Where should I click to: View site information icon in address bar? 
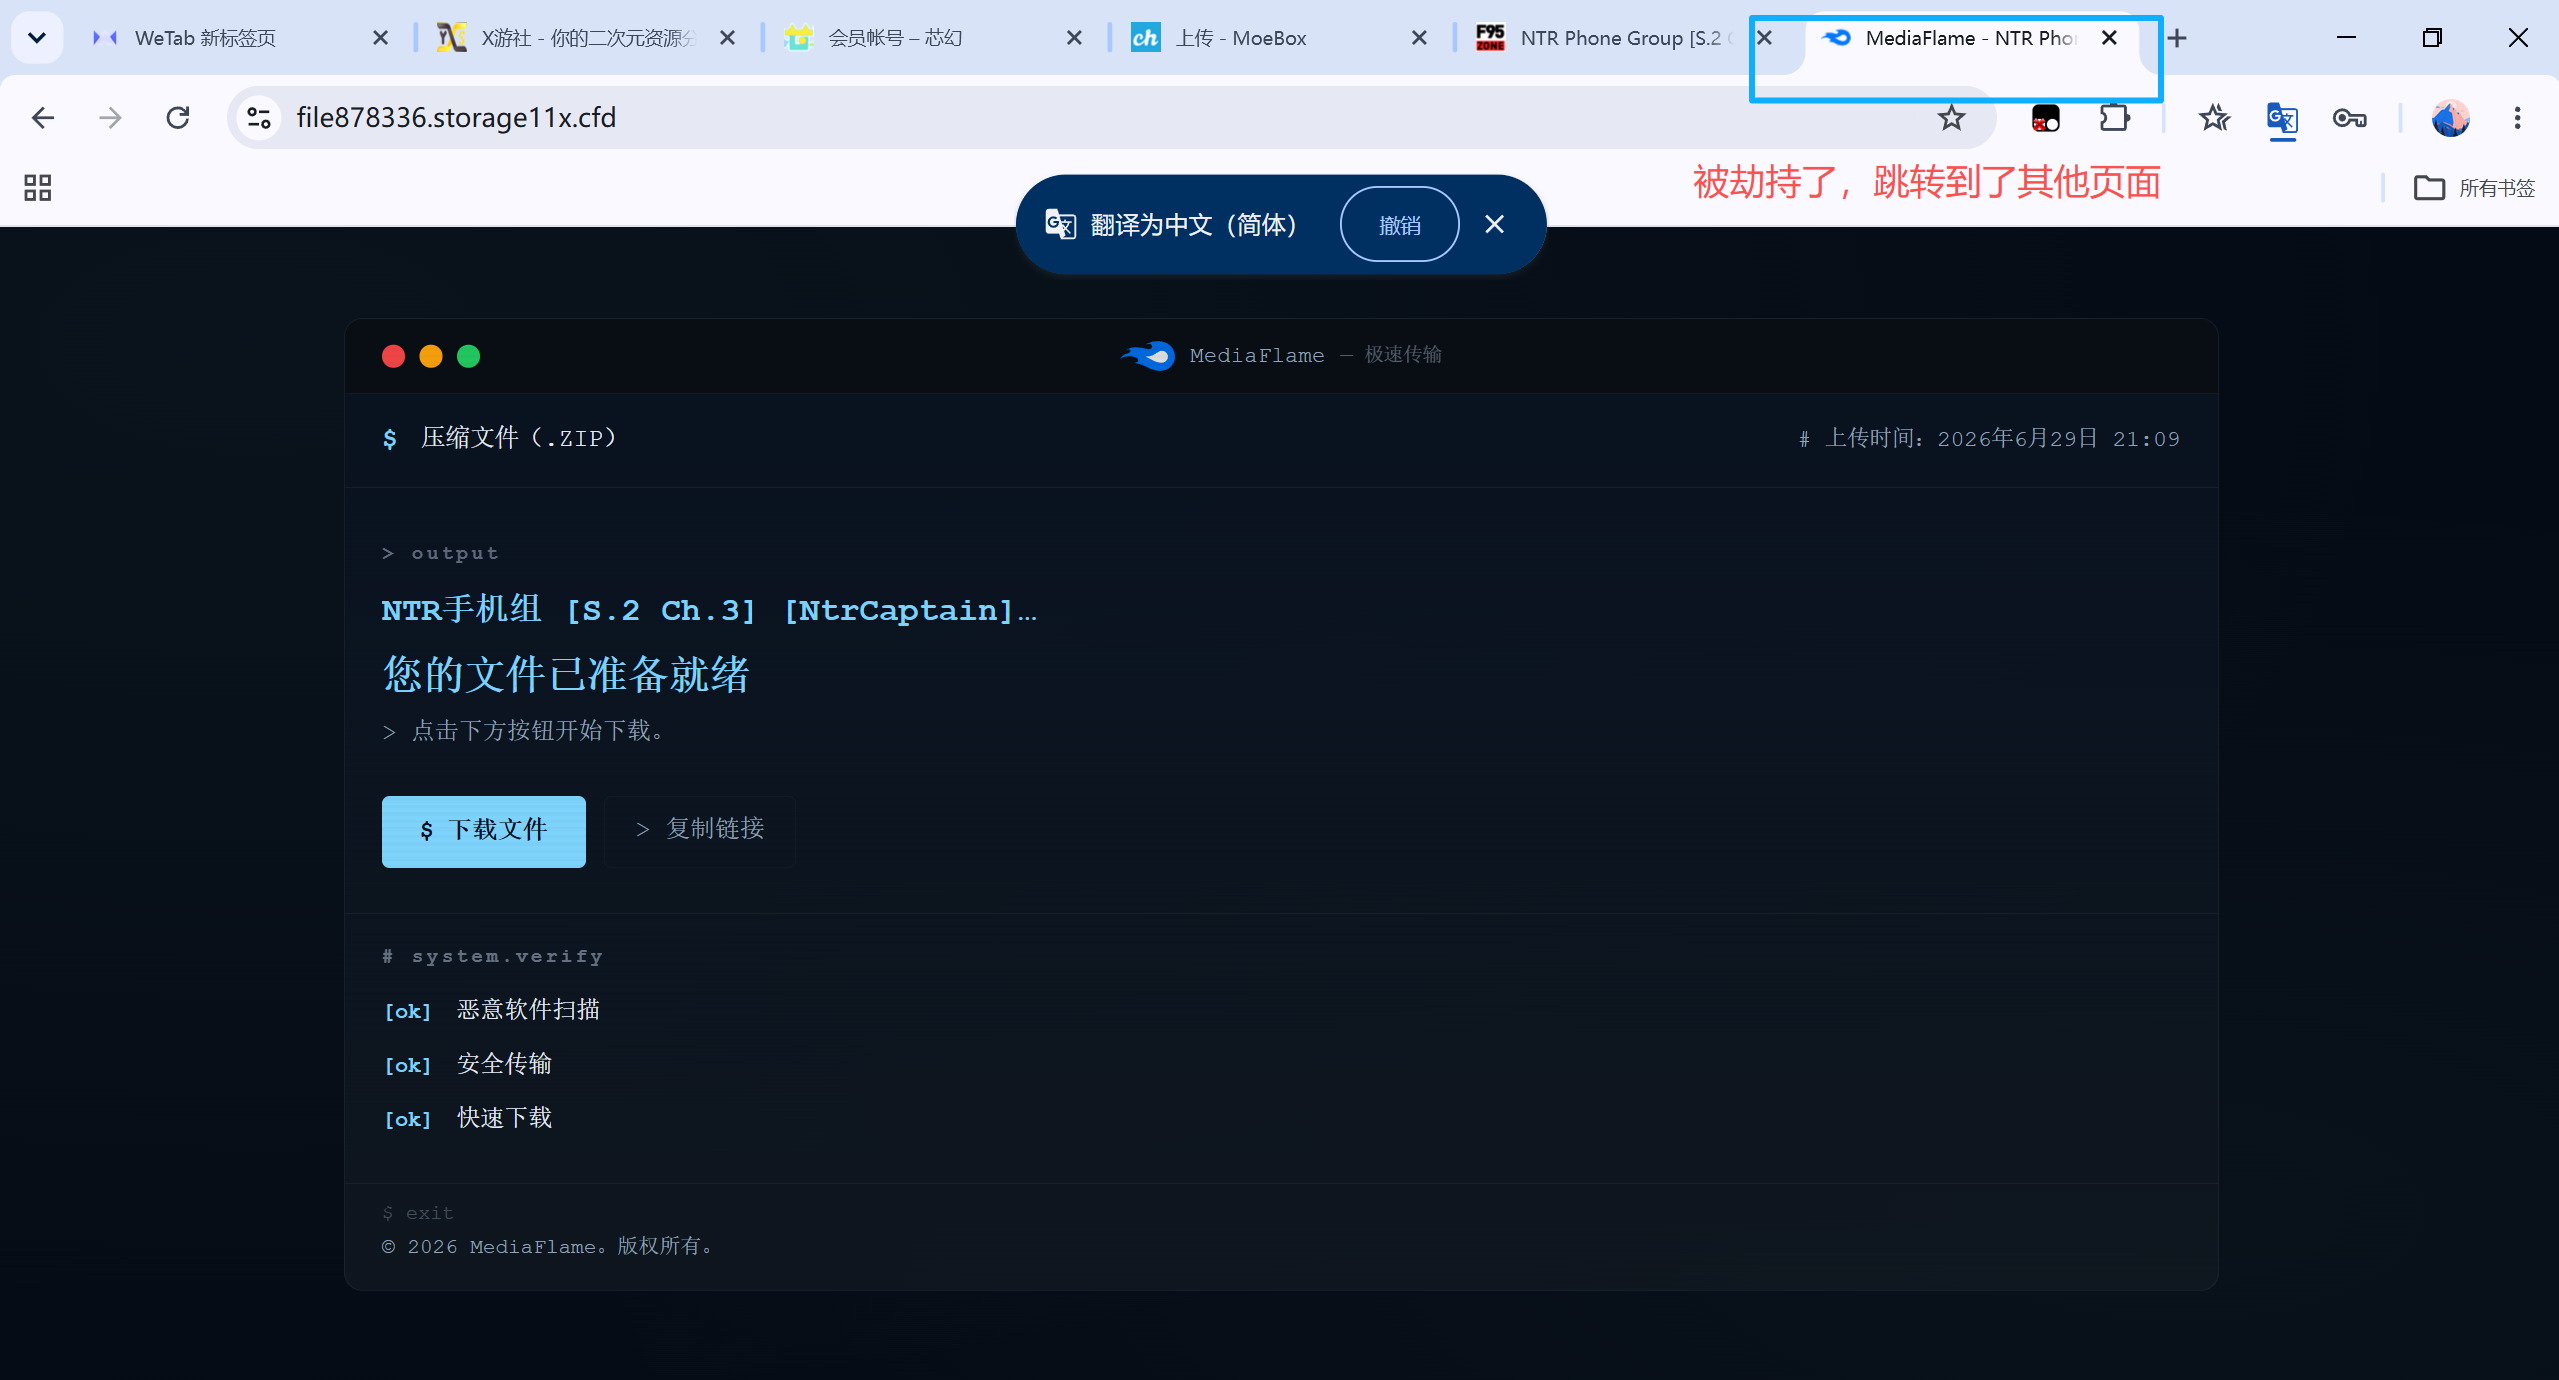(x=259, y=118)
